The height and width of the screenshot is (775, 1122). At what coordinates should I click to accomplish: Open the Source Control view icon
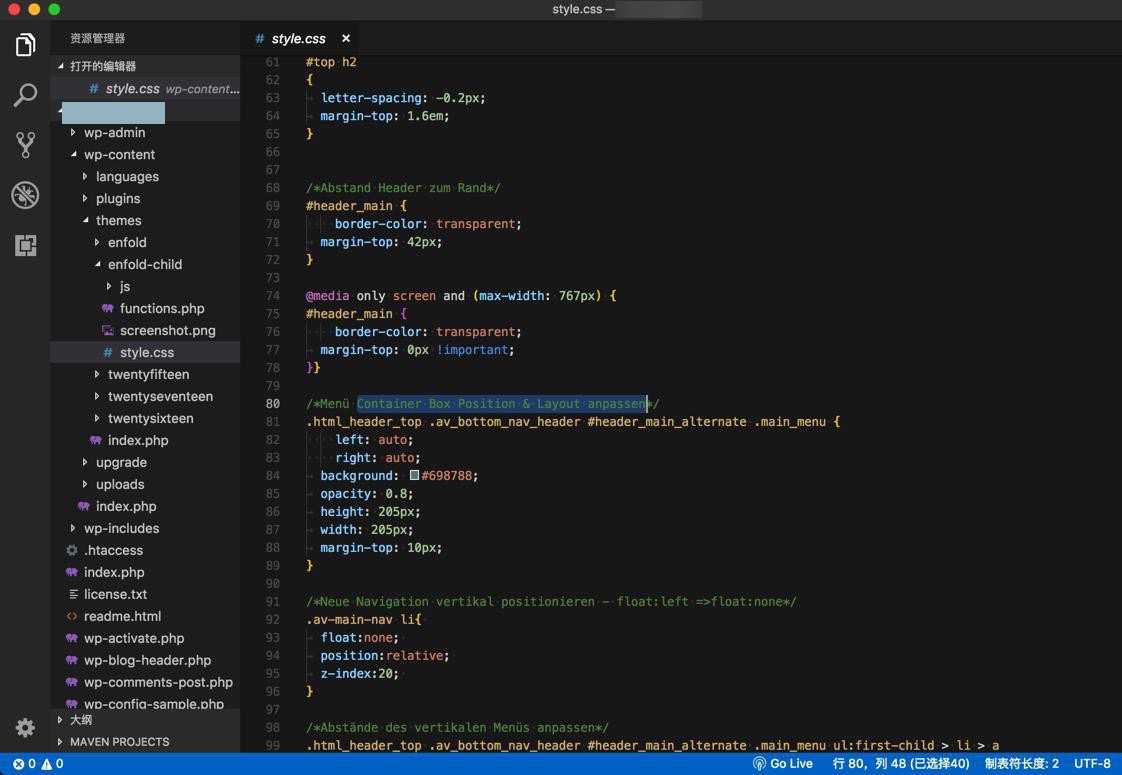(x=25, y=145)
